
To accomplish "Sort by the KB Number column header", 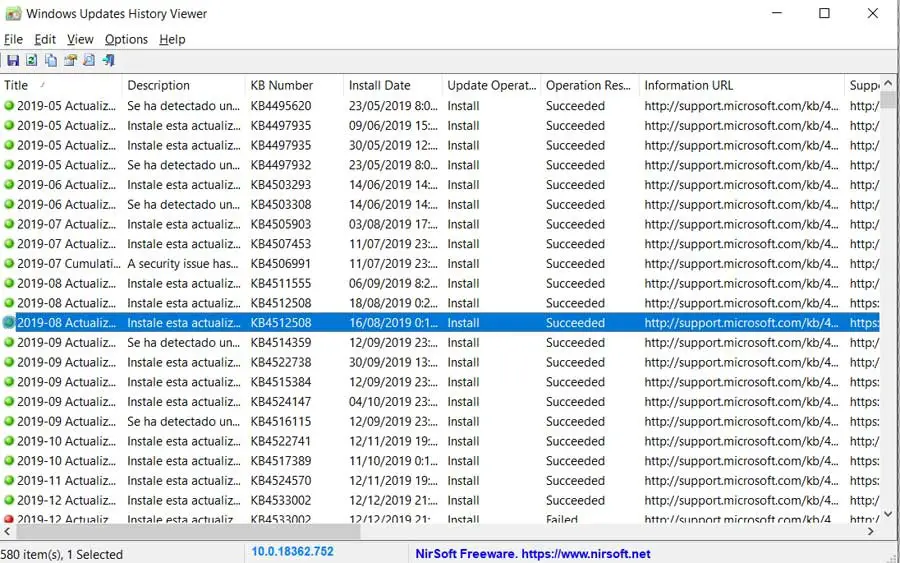I will 294,86.
